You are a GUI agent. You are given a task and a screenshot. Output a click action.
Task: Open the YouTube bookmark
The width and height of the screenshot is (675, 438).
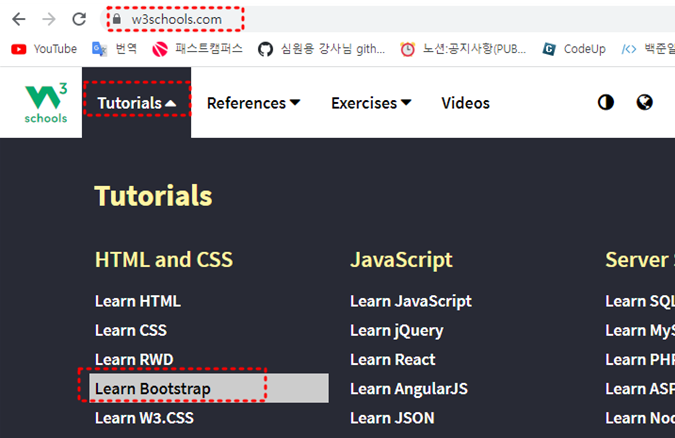[x=44, y=49]
